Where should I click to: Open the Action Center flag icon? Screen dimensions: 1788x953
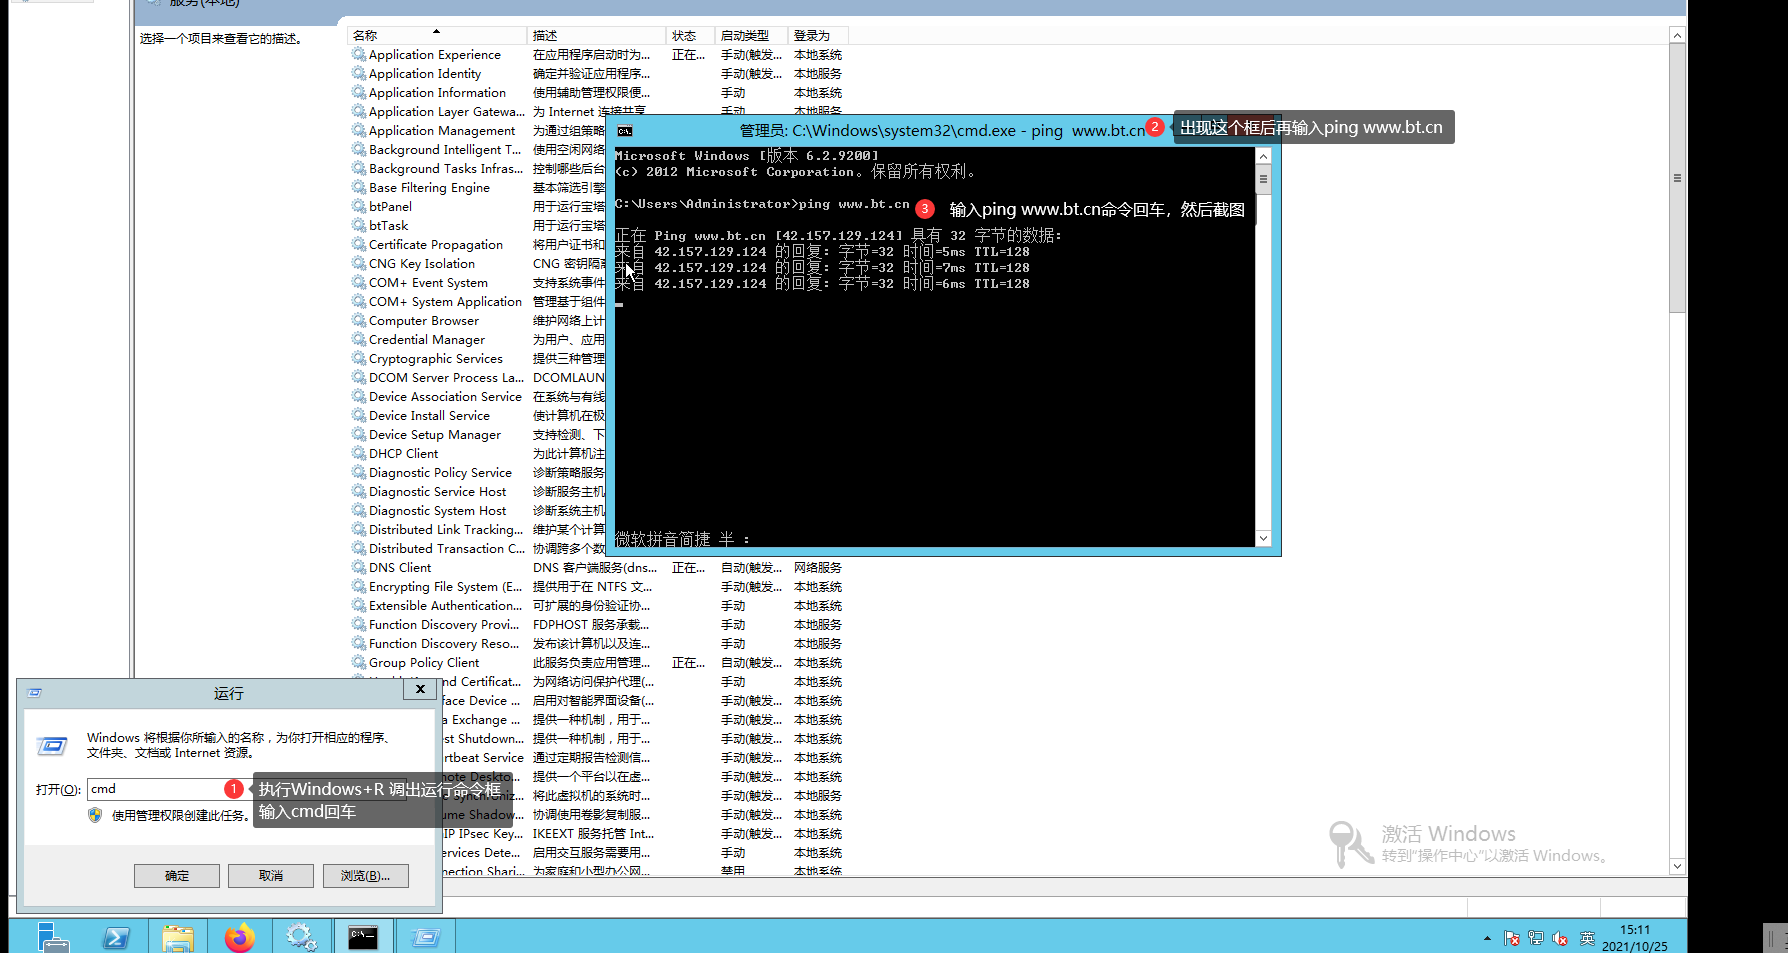1512,938
